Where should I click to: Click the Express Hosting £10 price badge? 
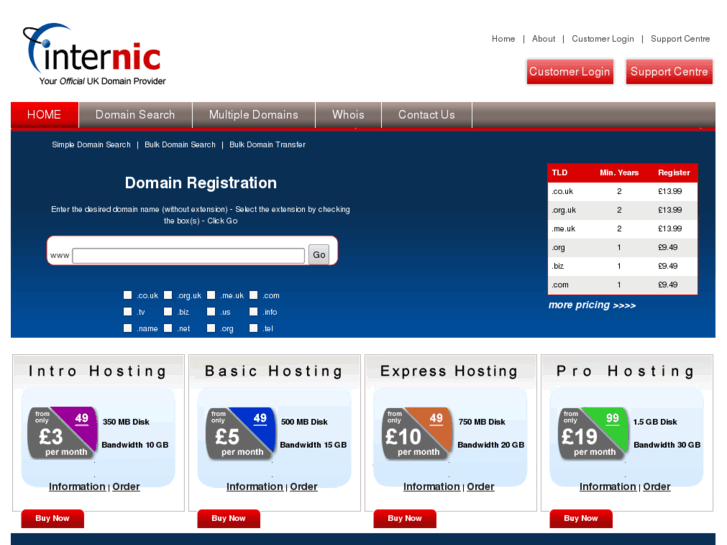point(417,433)
